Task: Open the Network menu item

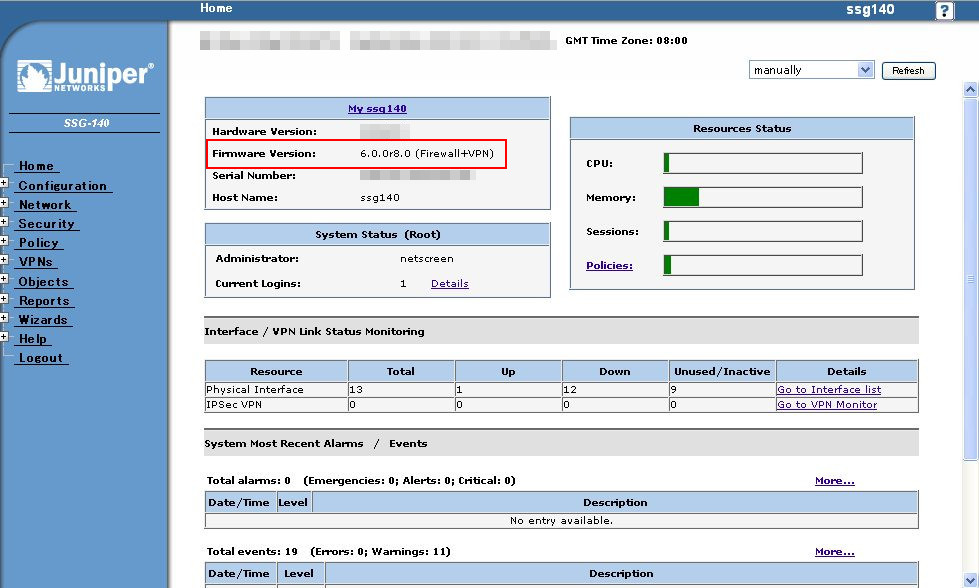Action: tap(45, 205)
